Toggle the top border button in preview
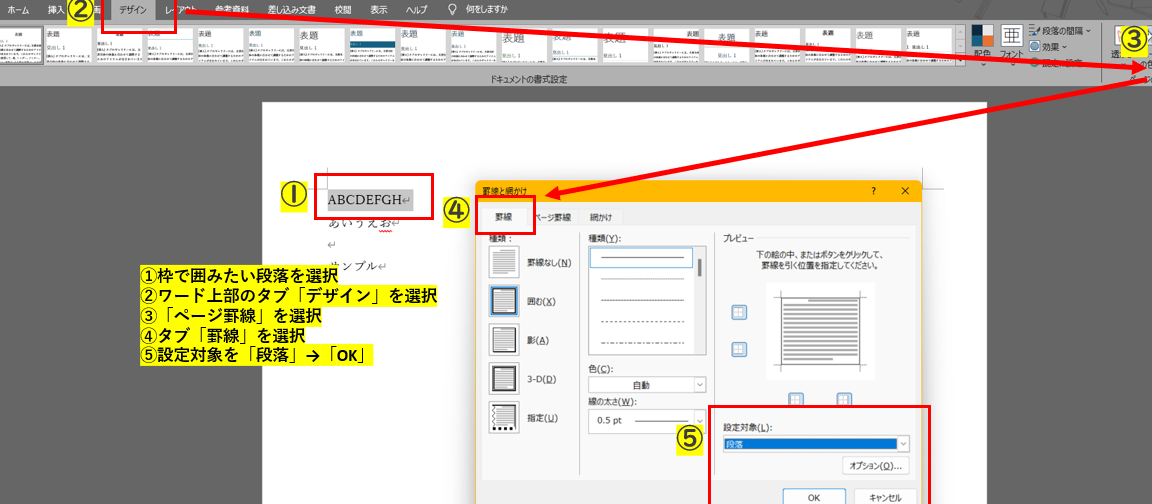 pyautogui.click(x=738, y=312)
